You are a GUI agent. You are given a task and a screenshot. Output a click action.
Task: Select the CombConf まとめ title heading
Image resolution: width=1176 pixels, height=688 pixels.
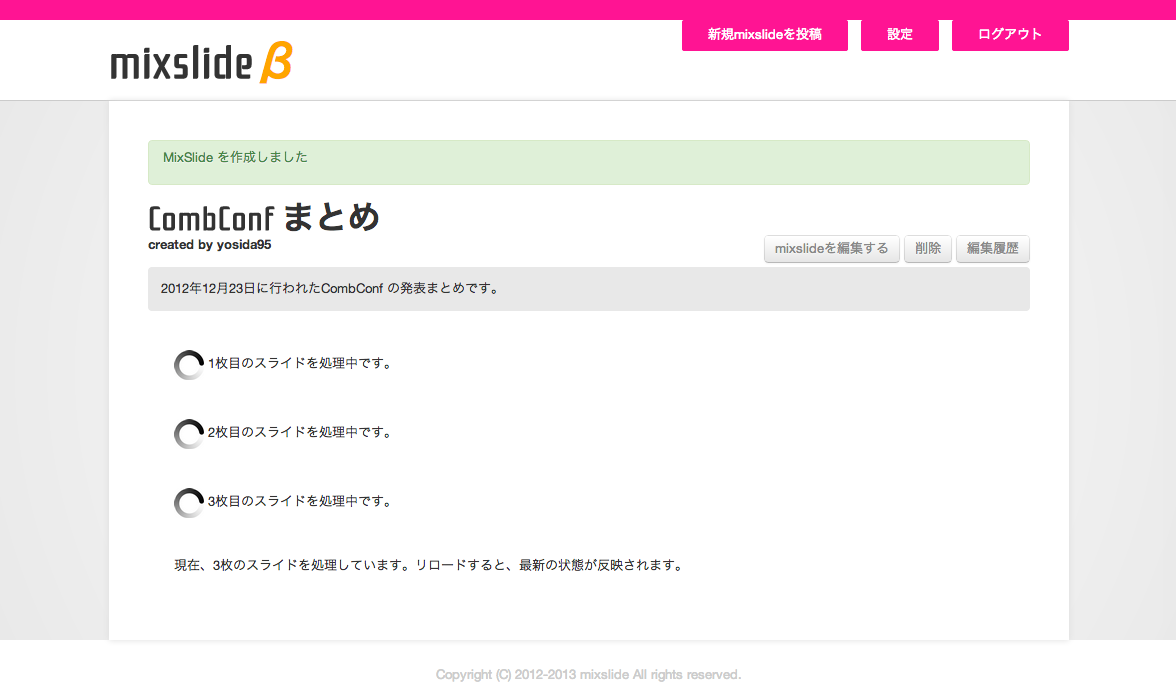(264, 217)
